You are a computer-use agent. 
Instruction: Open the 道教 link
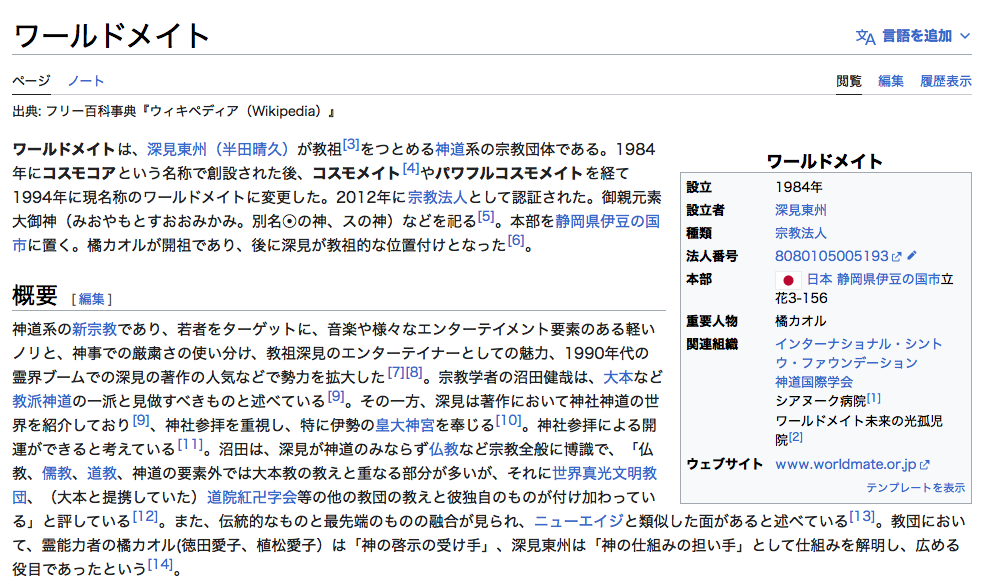click(x=101, y=473)
